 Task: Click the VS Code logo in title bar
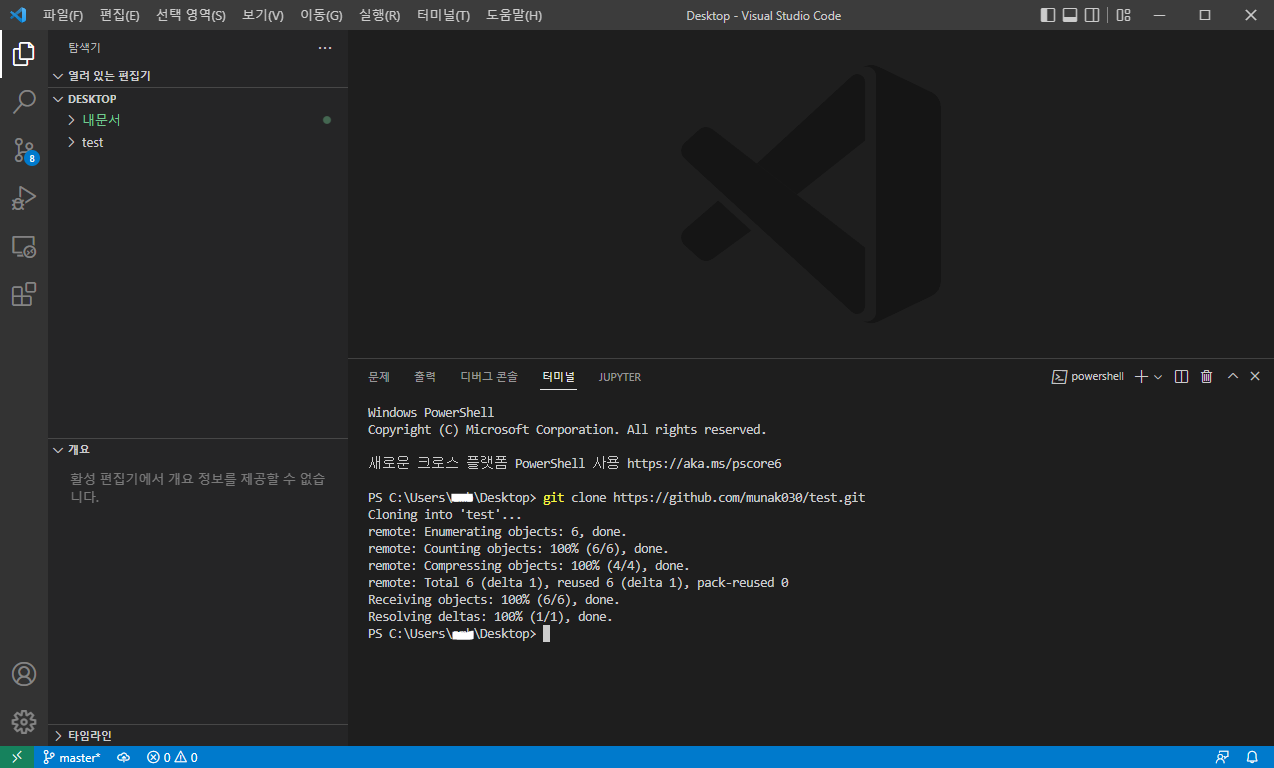[17, 15]
